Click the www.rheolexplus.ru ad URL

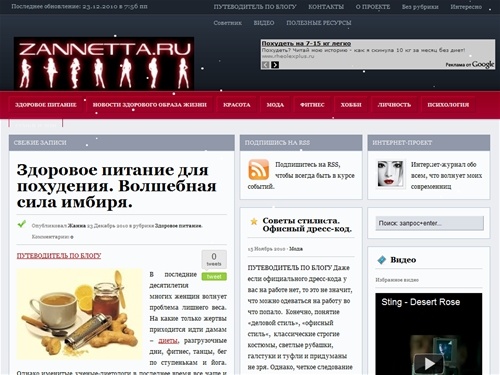click(288, 56)
